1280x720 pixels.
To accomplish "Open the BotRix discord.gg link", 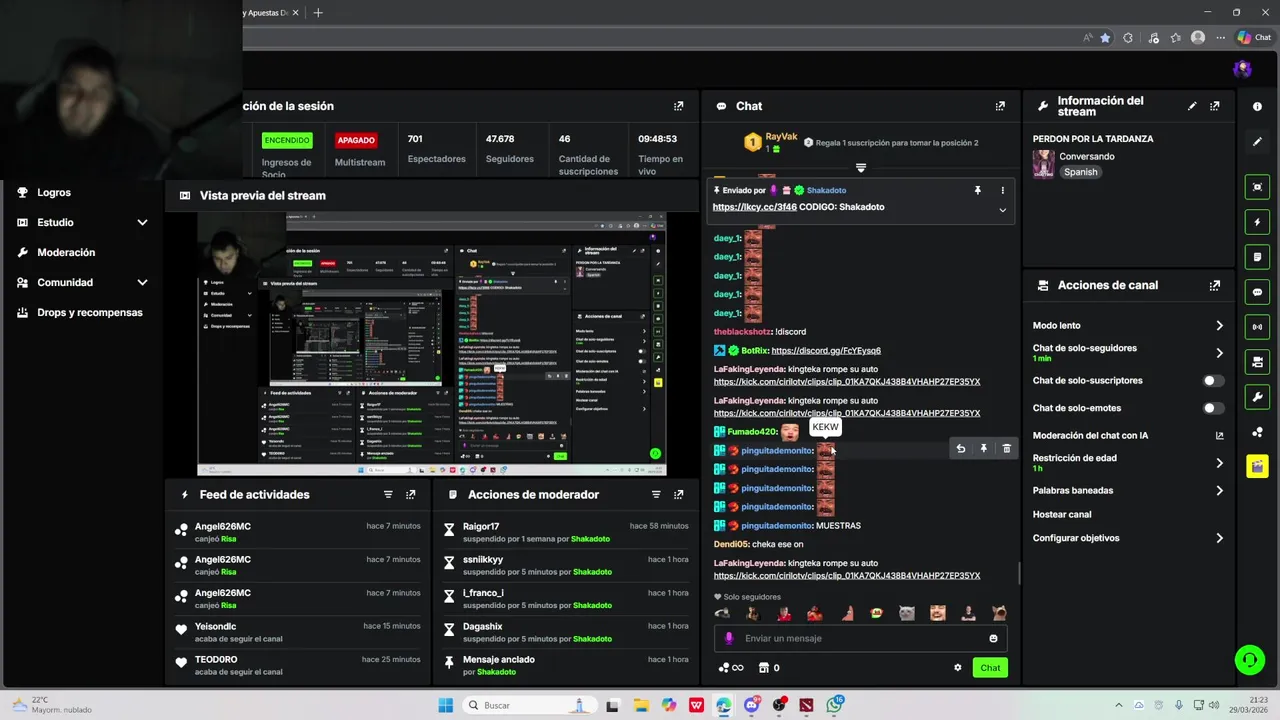I will pyautogui.click(x=826, y=351).
